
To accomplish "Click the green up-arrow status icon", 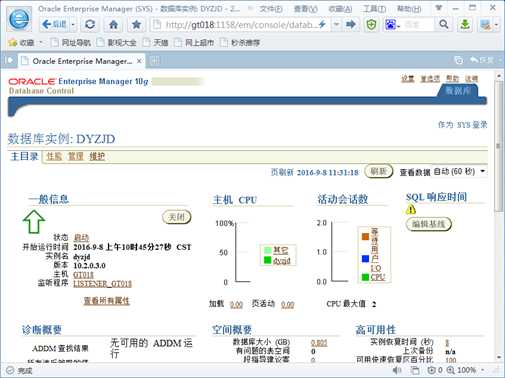I will (x=34, y=221).
